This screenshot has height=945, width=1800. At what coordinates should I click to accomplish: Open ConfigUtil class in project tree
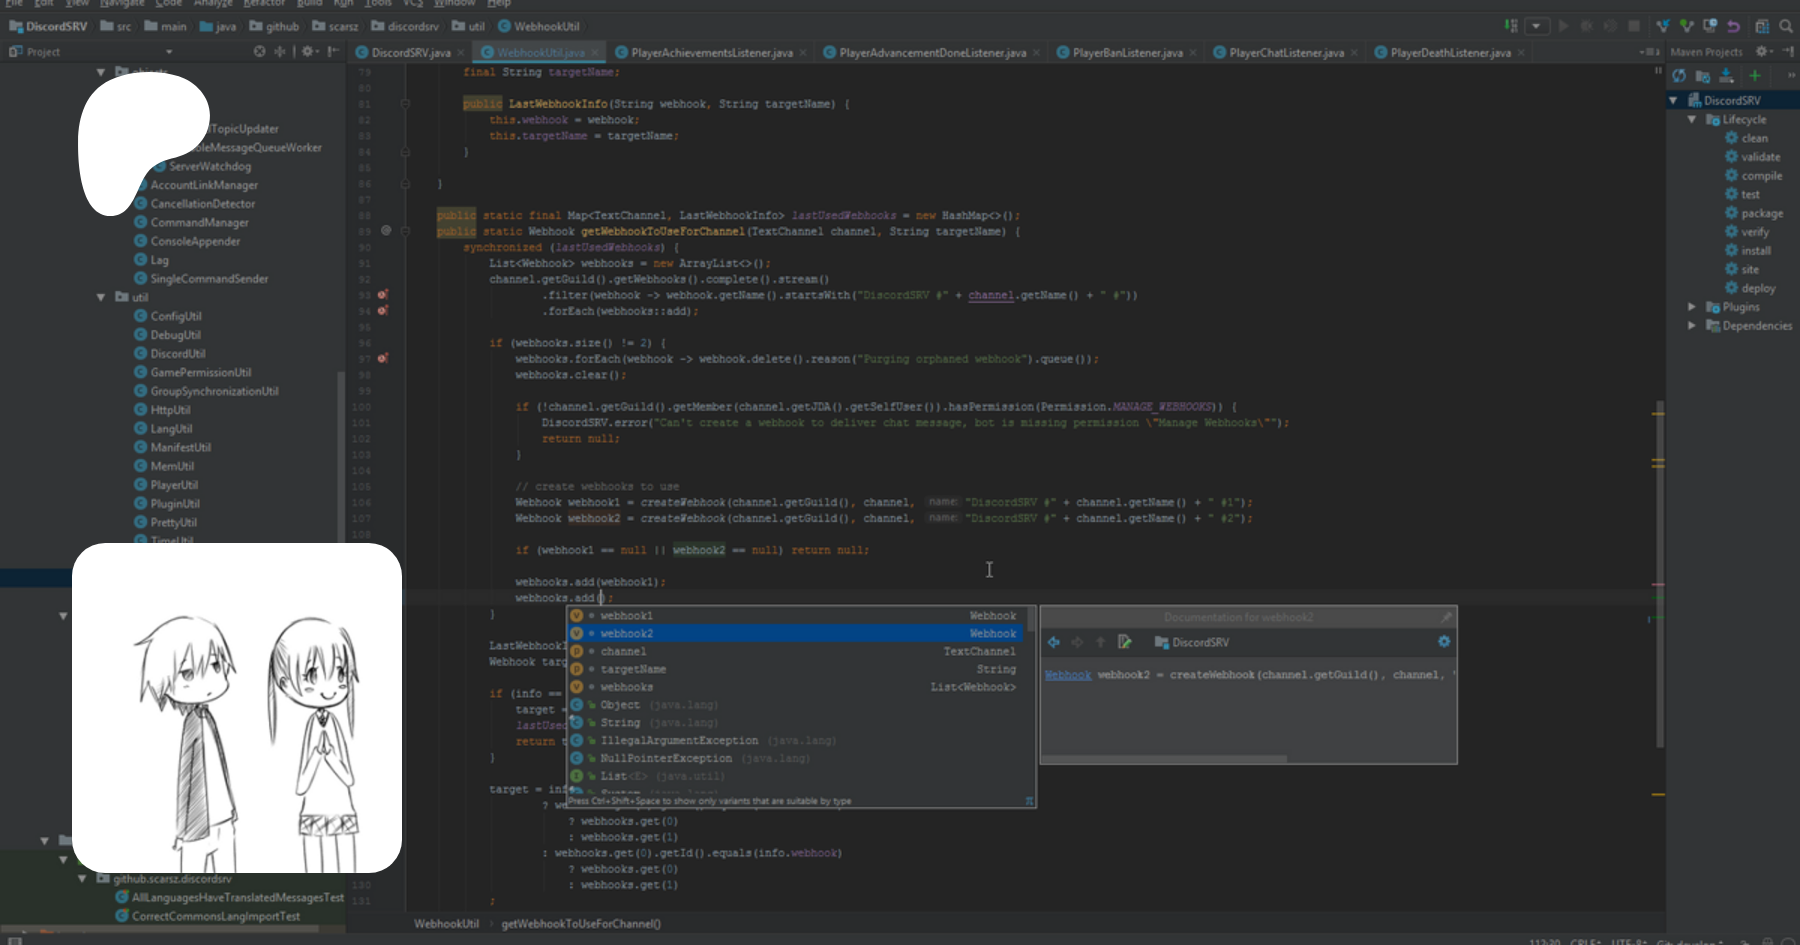(176, 316)
